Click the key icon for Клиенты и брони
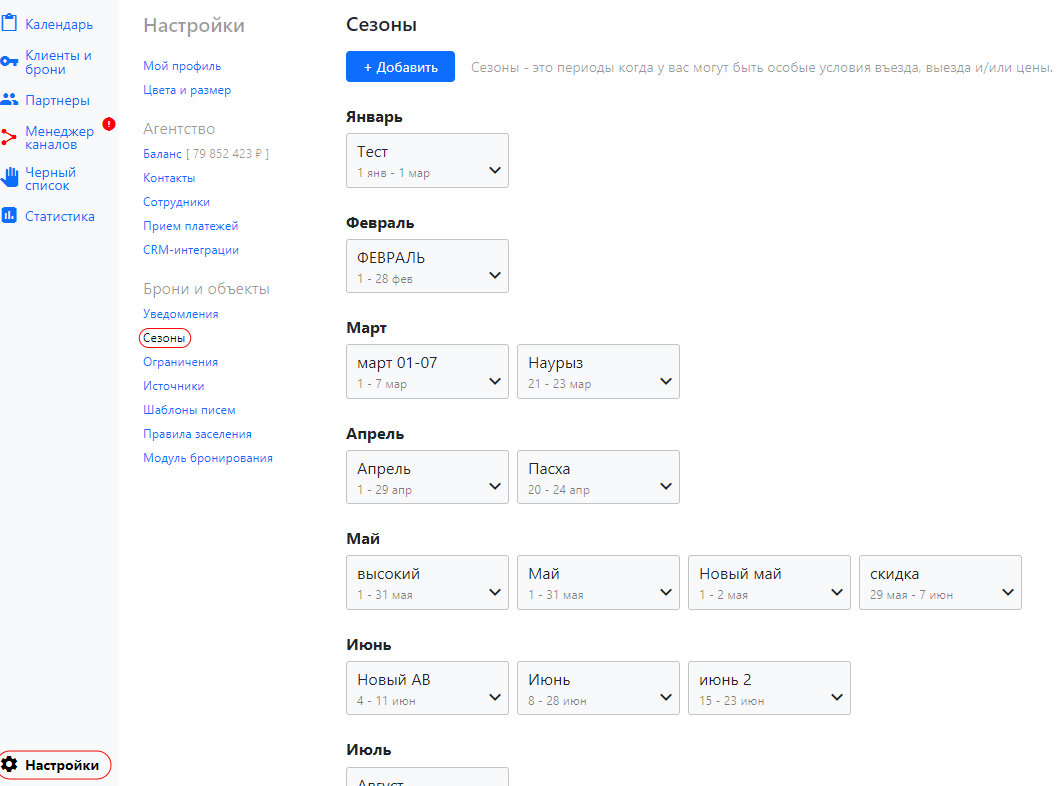 coord(9,62)
